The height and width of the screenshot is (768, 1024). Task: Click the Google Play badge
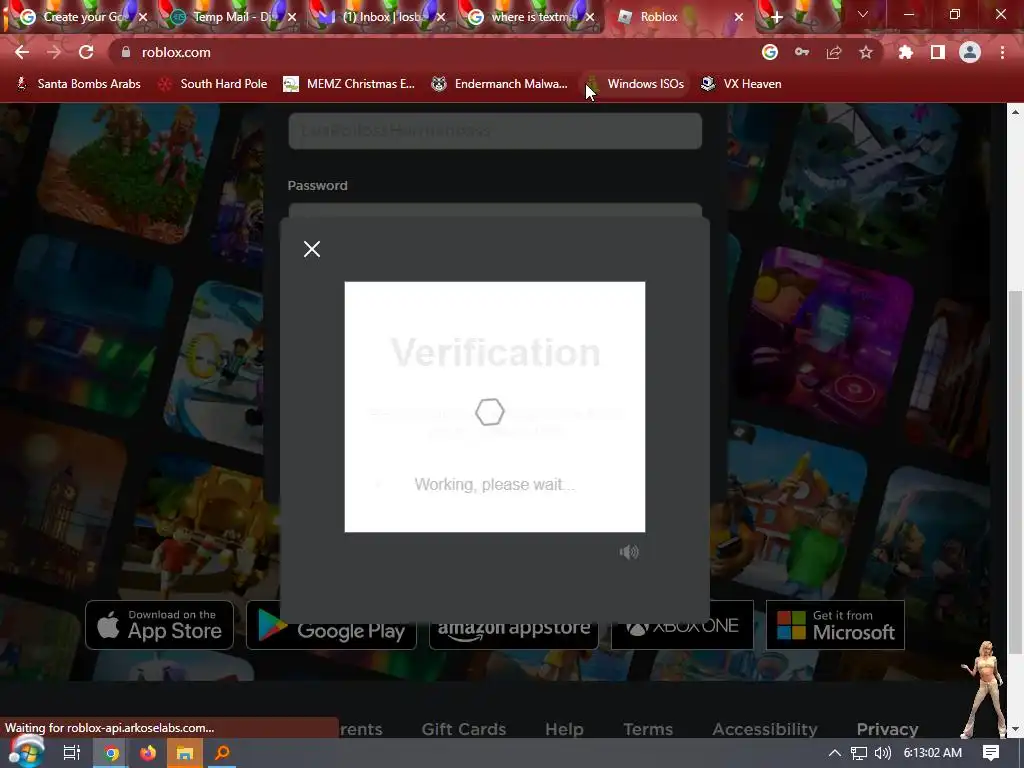click(331, 630)
